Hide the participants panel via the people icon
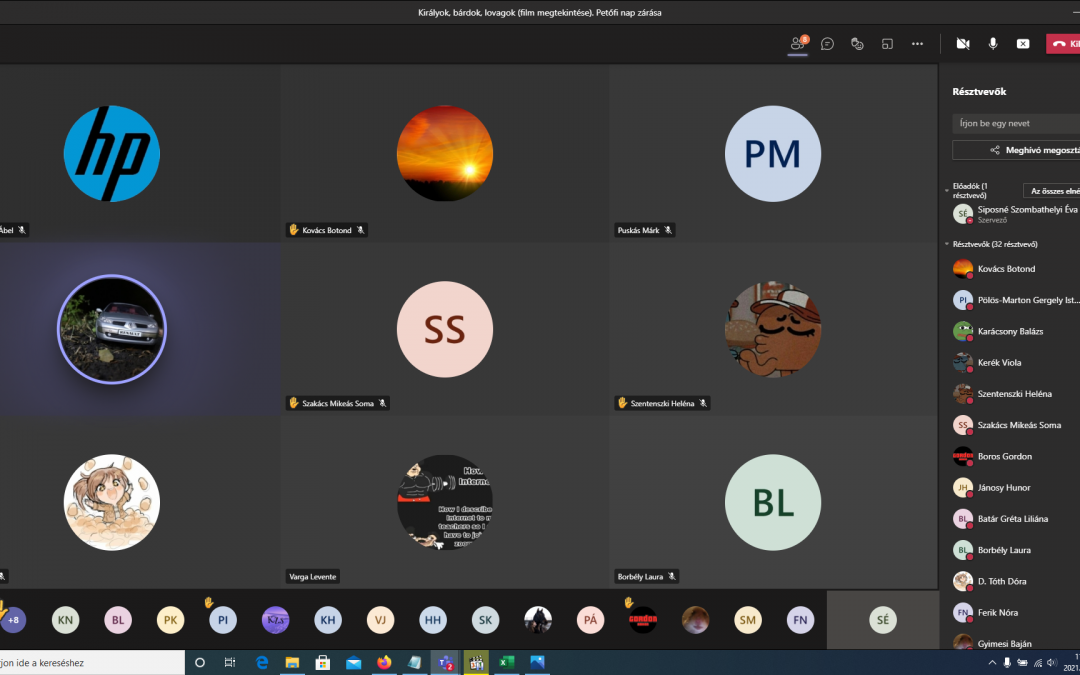Screen dimensions: 1080x675 798,43
